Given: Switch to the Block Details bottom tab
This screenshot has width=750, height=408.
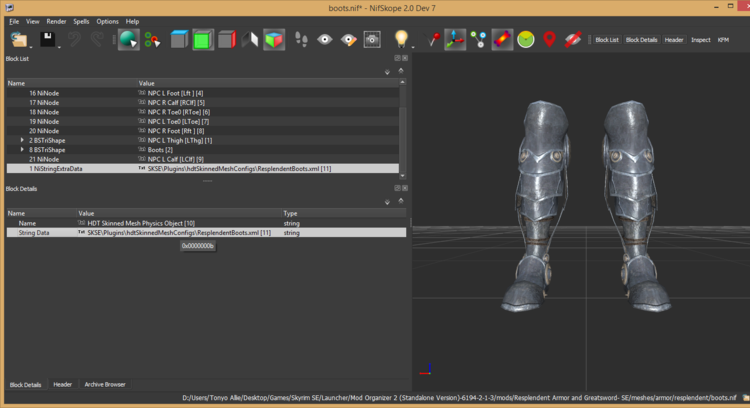Looking at the screenshot, I should click(x=25, y=385).
